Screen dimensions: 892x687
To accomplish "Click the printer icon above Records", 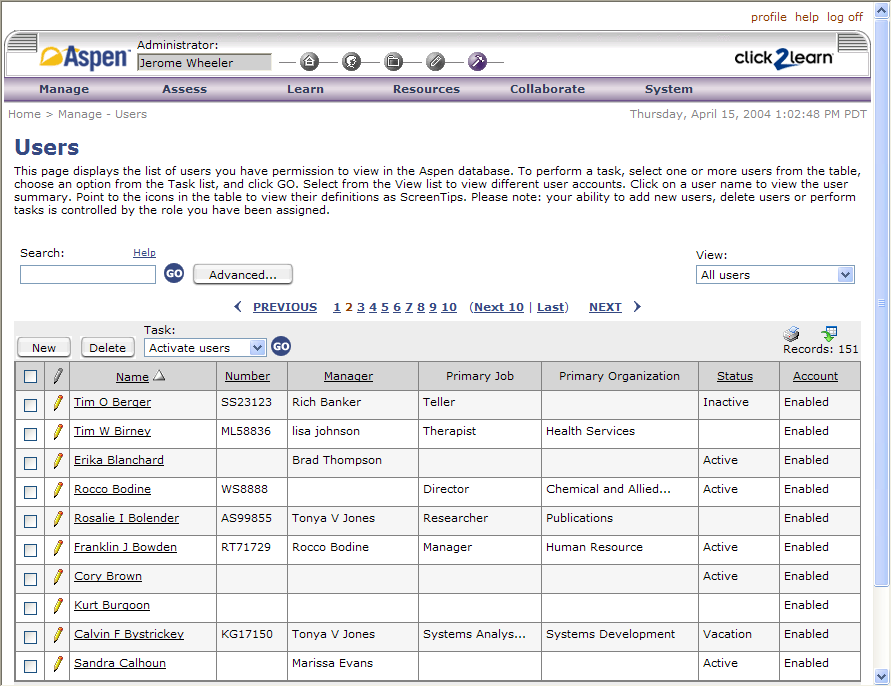I will [x=791, y=334].
